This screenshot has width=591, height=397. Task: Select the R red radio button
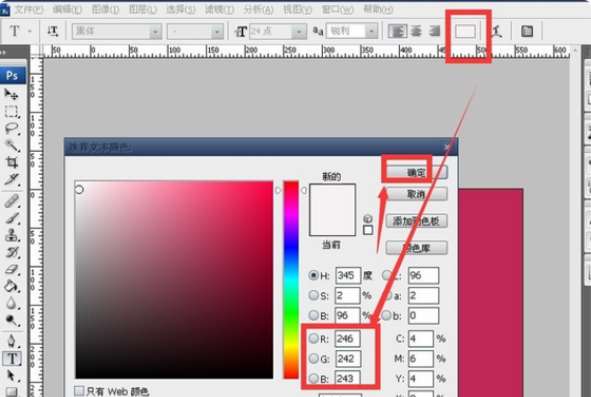314,338
